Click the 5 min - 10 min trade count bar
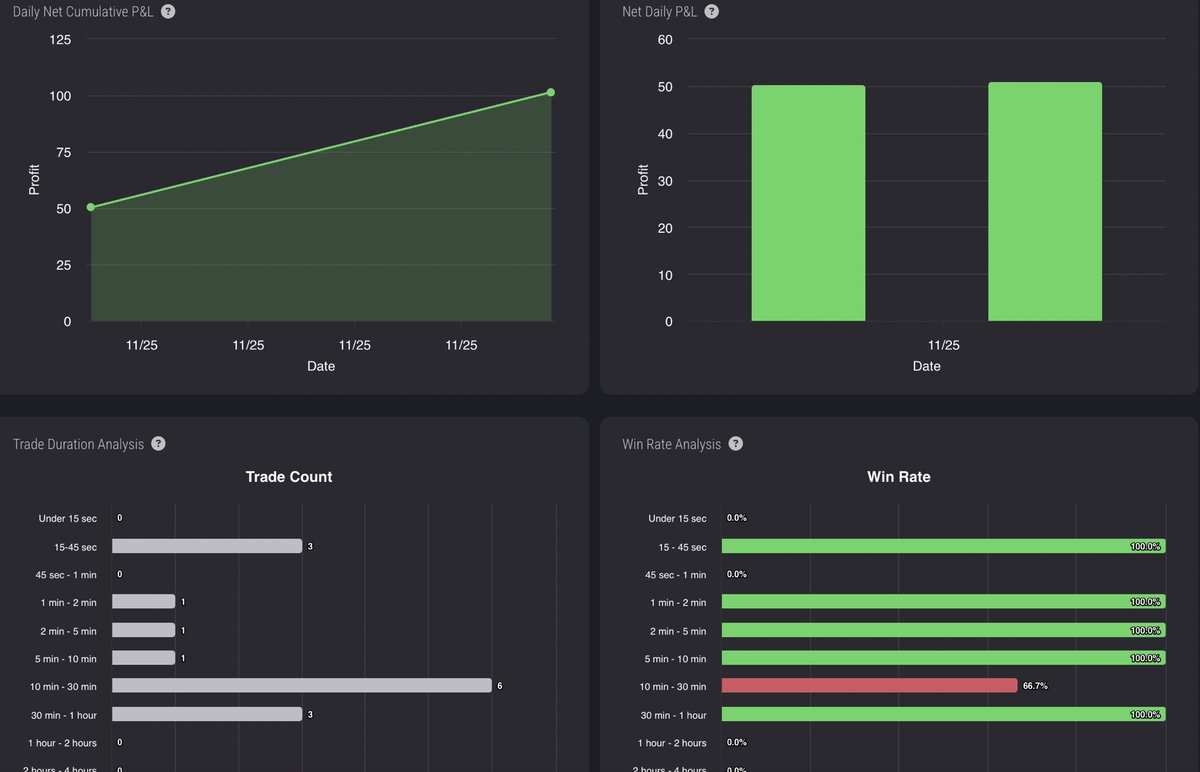 pos(143,658)
